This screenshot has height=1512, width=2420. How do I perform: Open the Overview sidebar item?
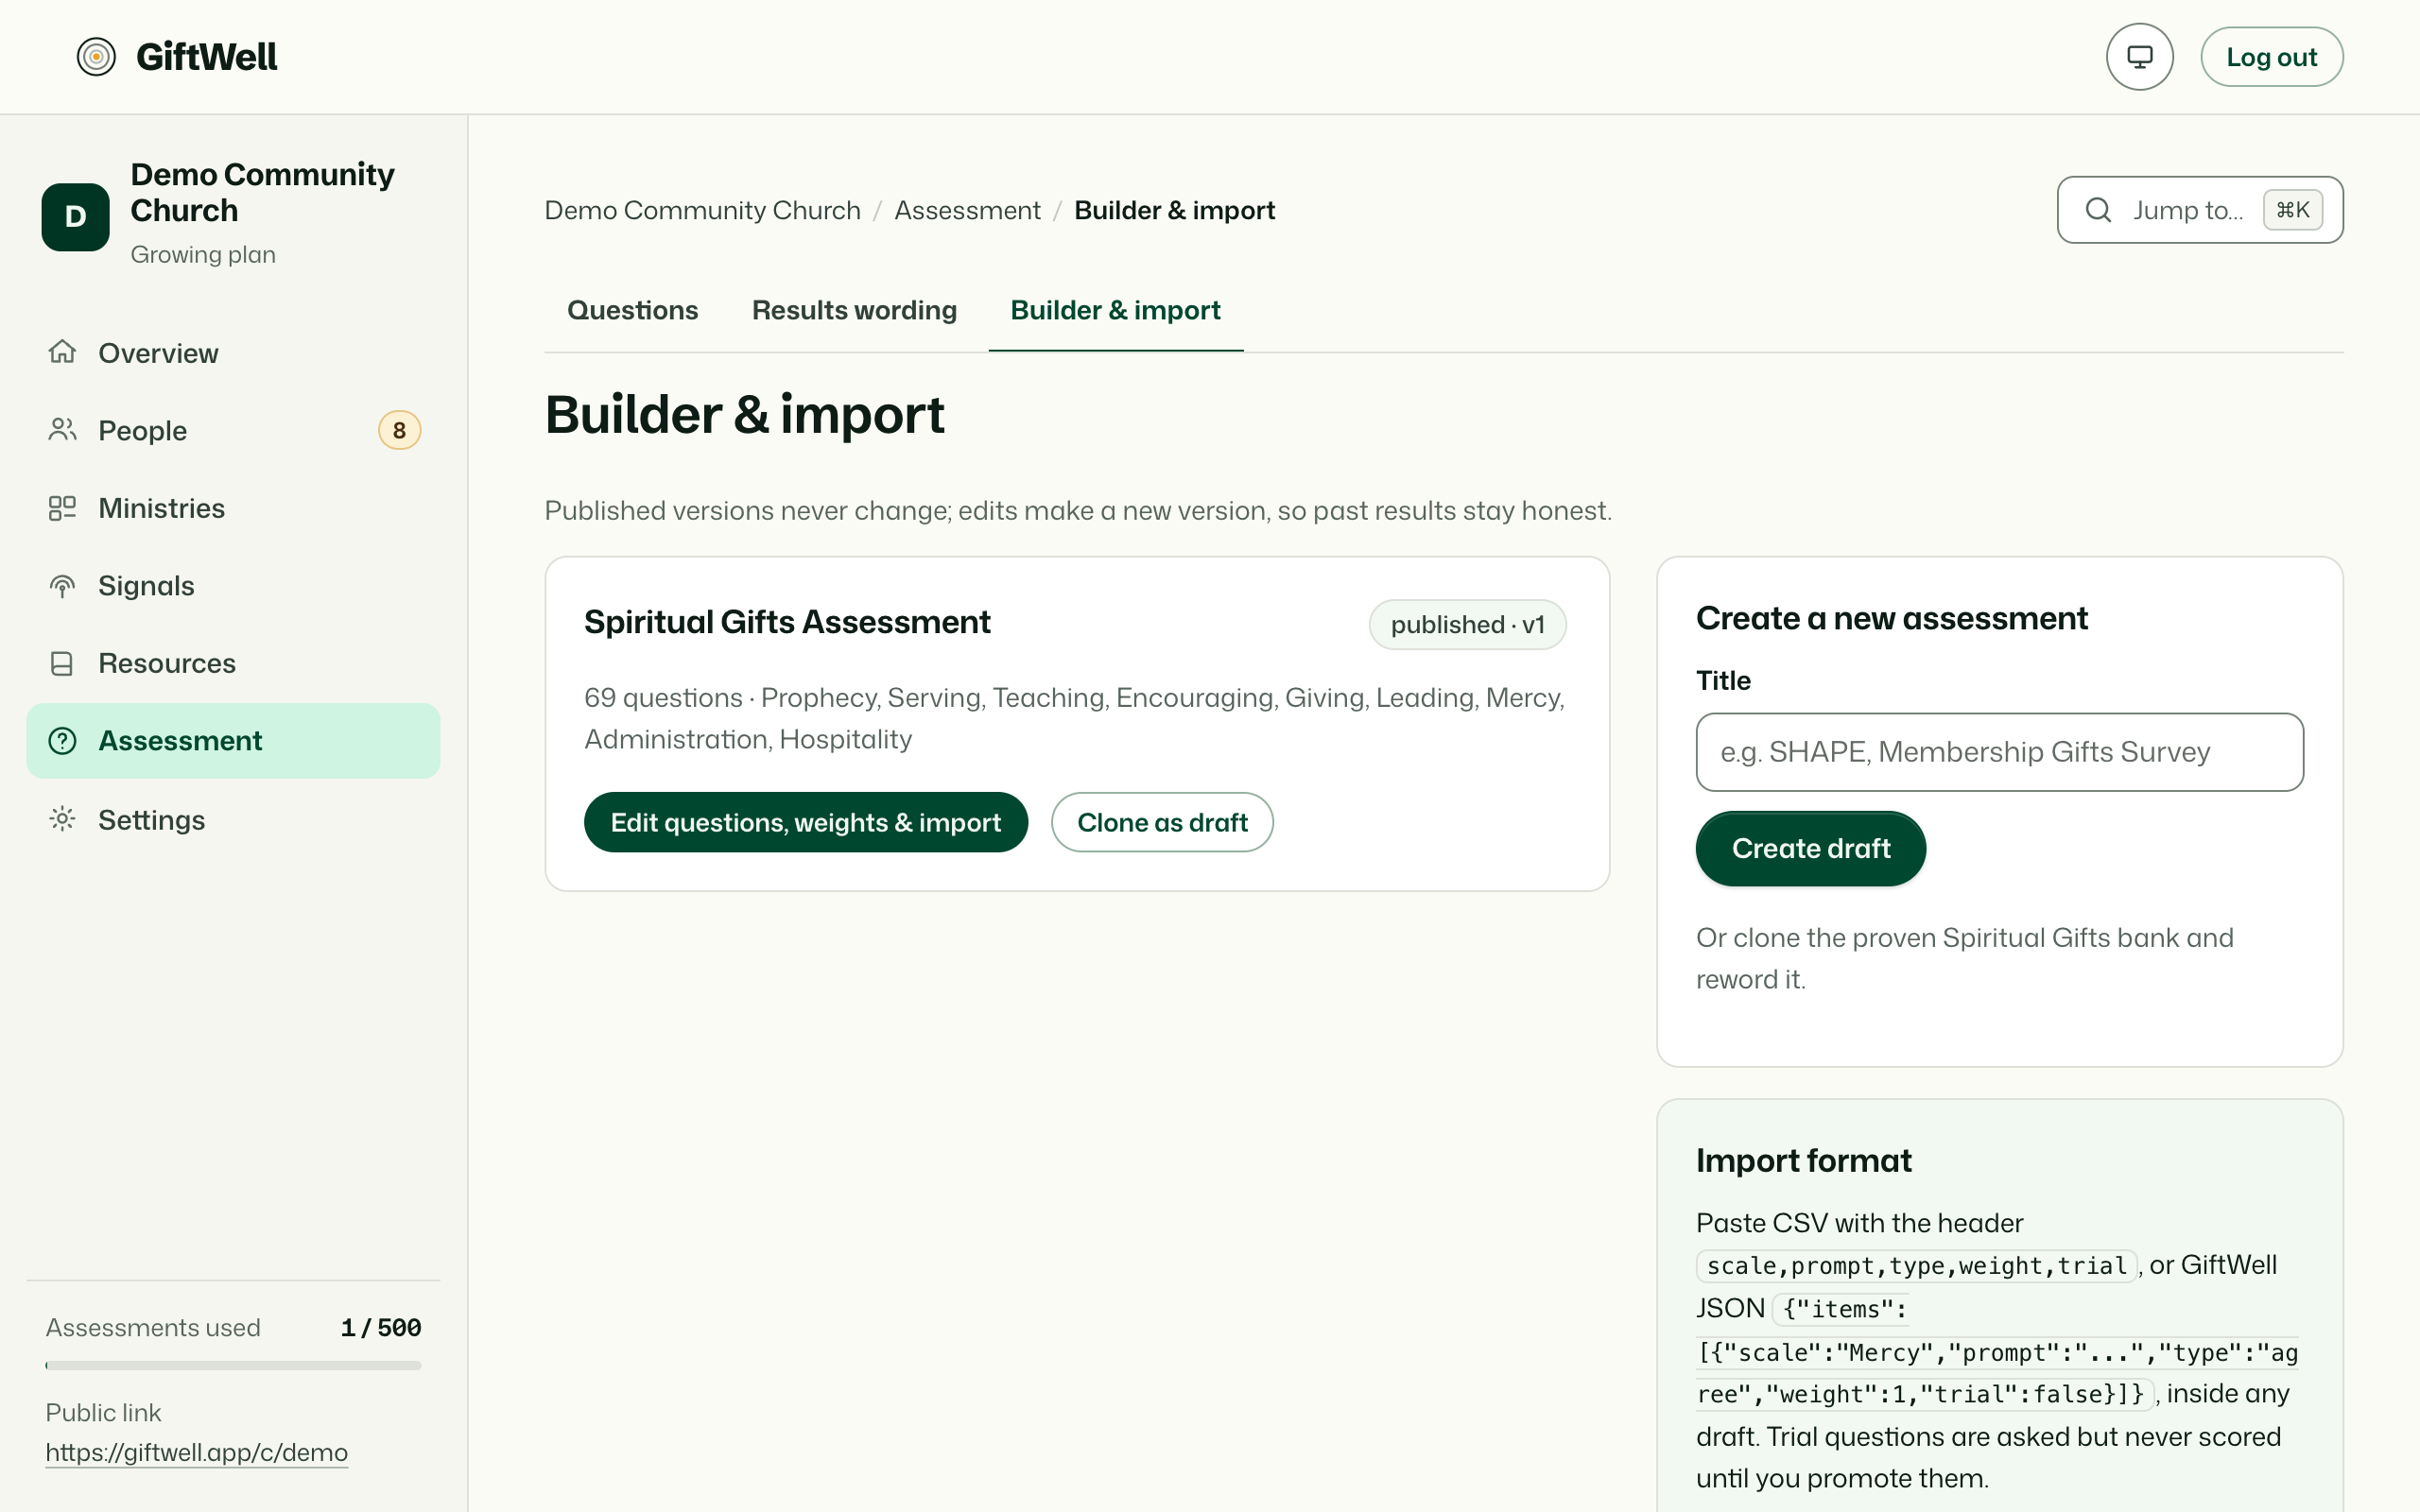[233, 353]
